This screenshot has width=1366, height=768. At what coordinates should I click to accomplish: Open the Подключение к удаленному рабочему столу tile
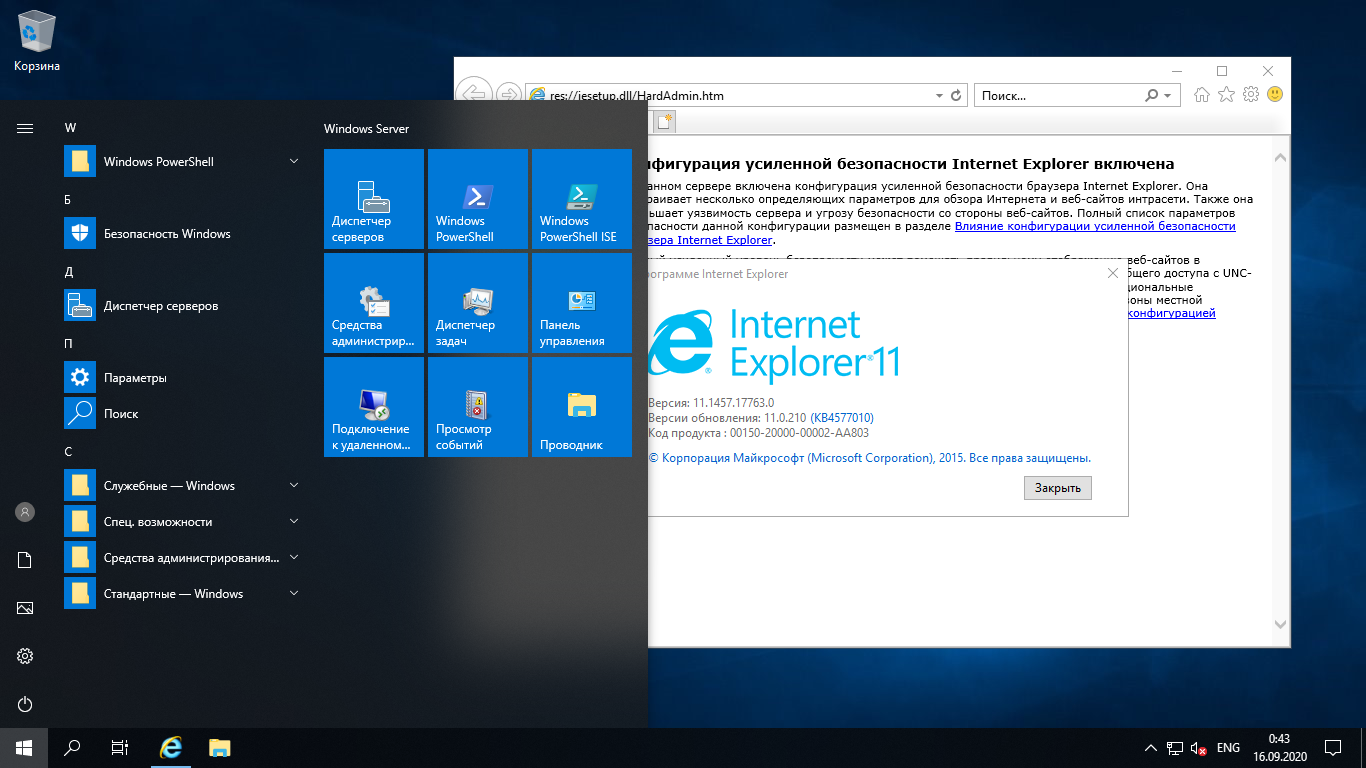click(374, 407)
